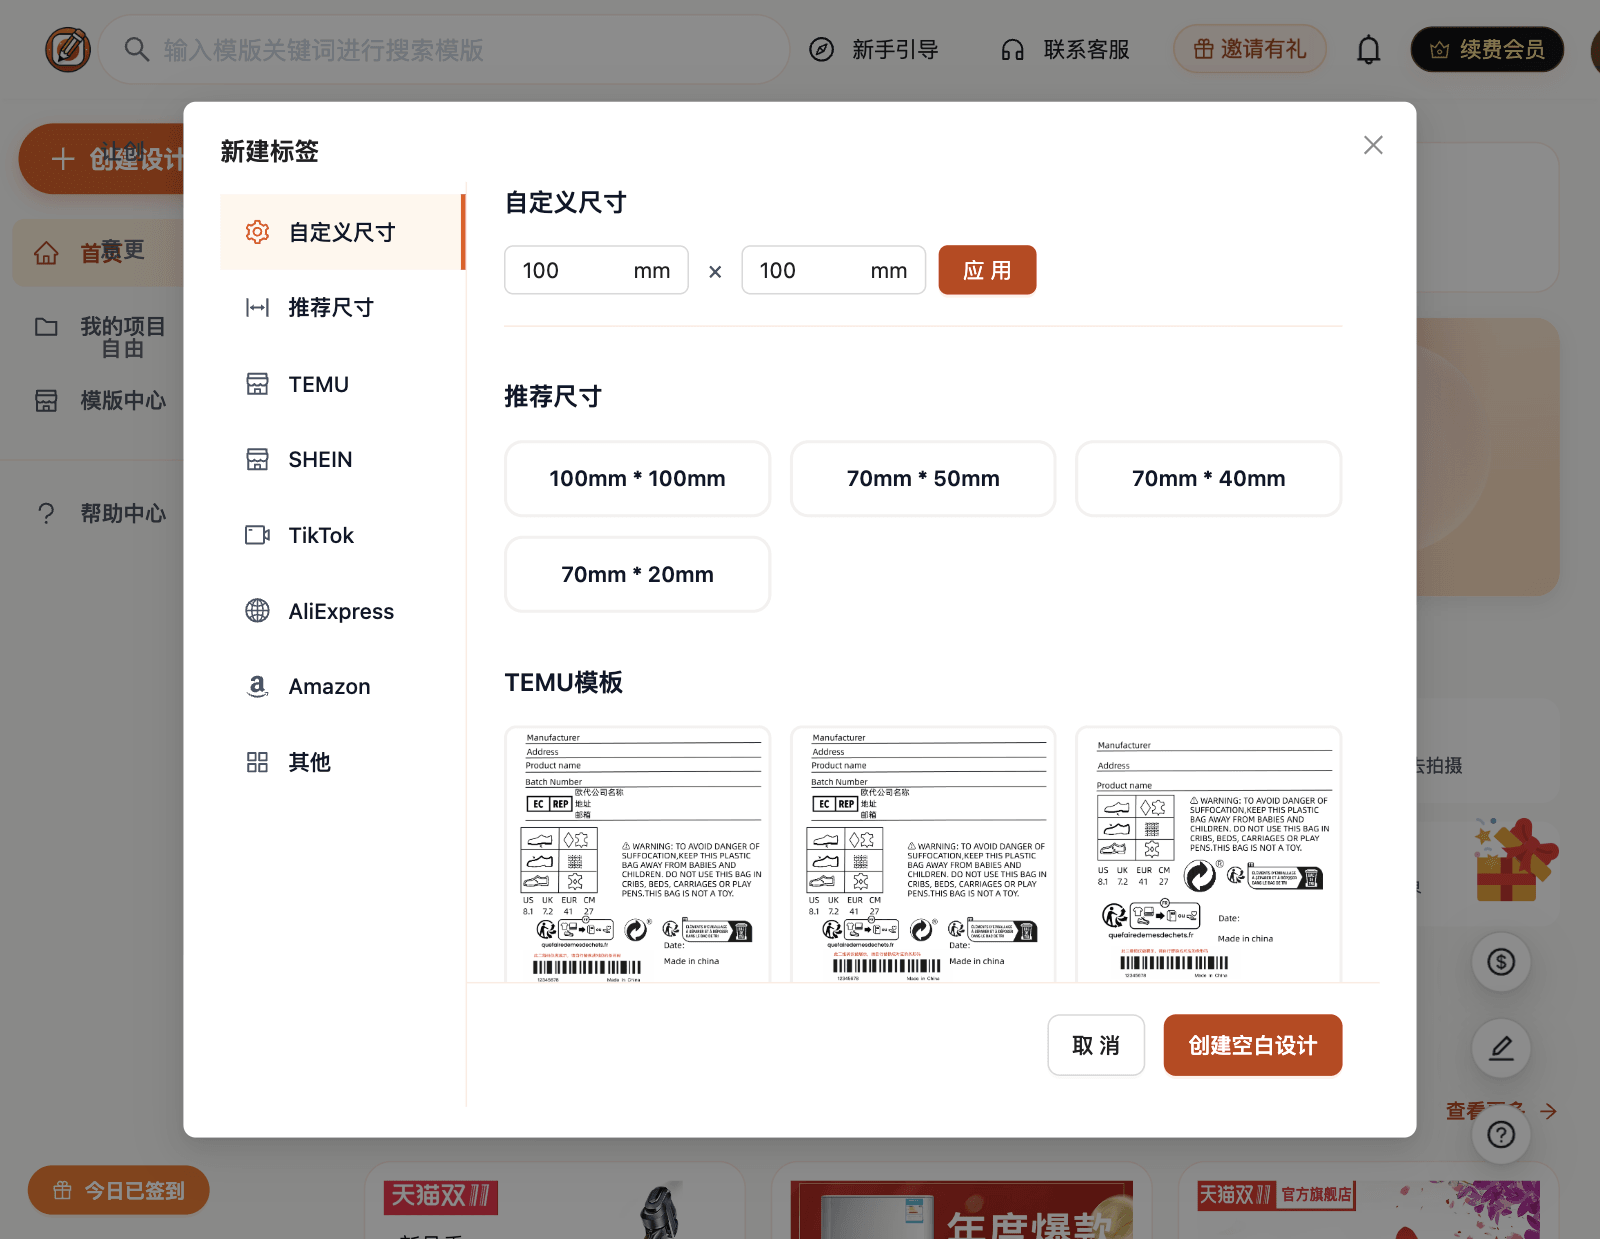
Task: Click the 首页 home icon
Action: click(x=46, y=253)
